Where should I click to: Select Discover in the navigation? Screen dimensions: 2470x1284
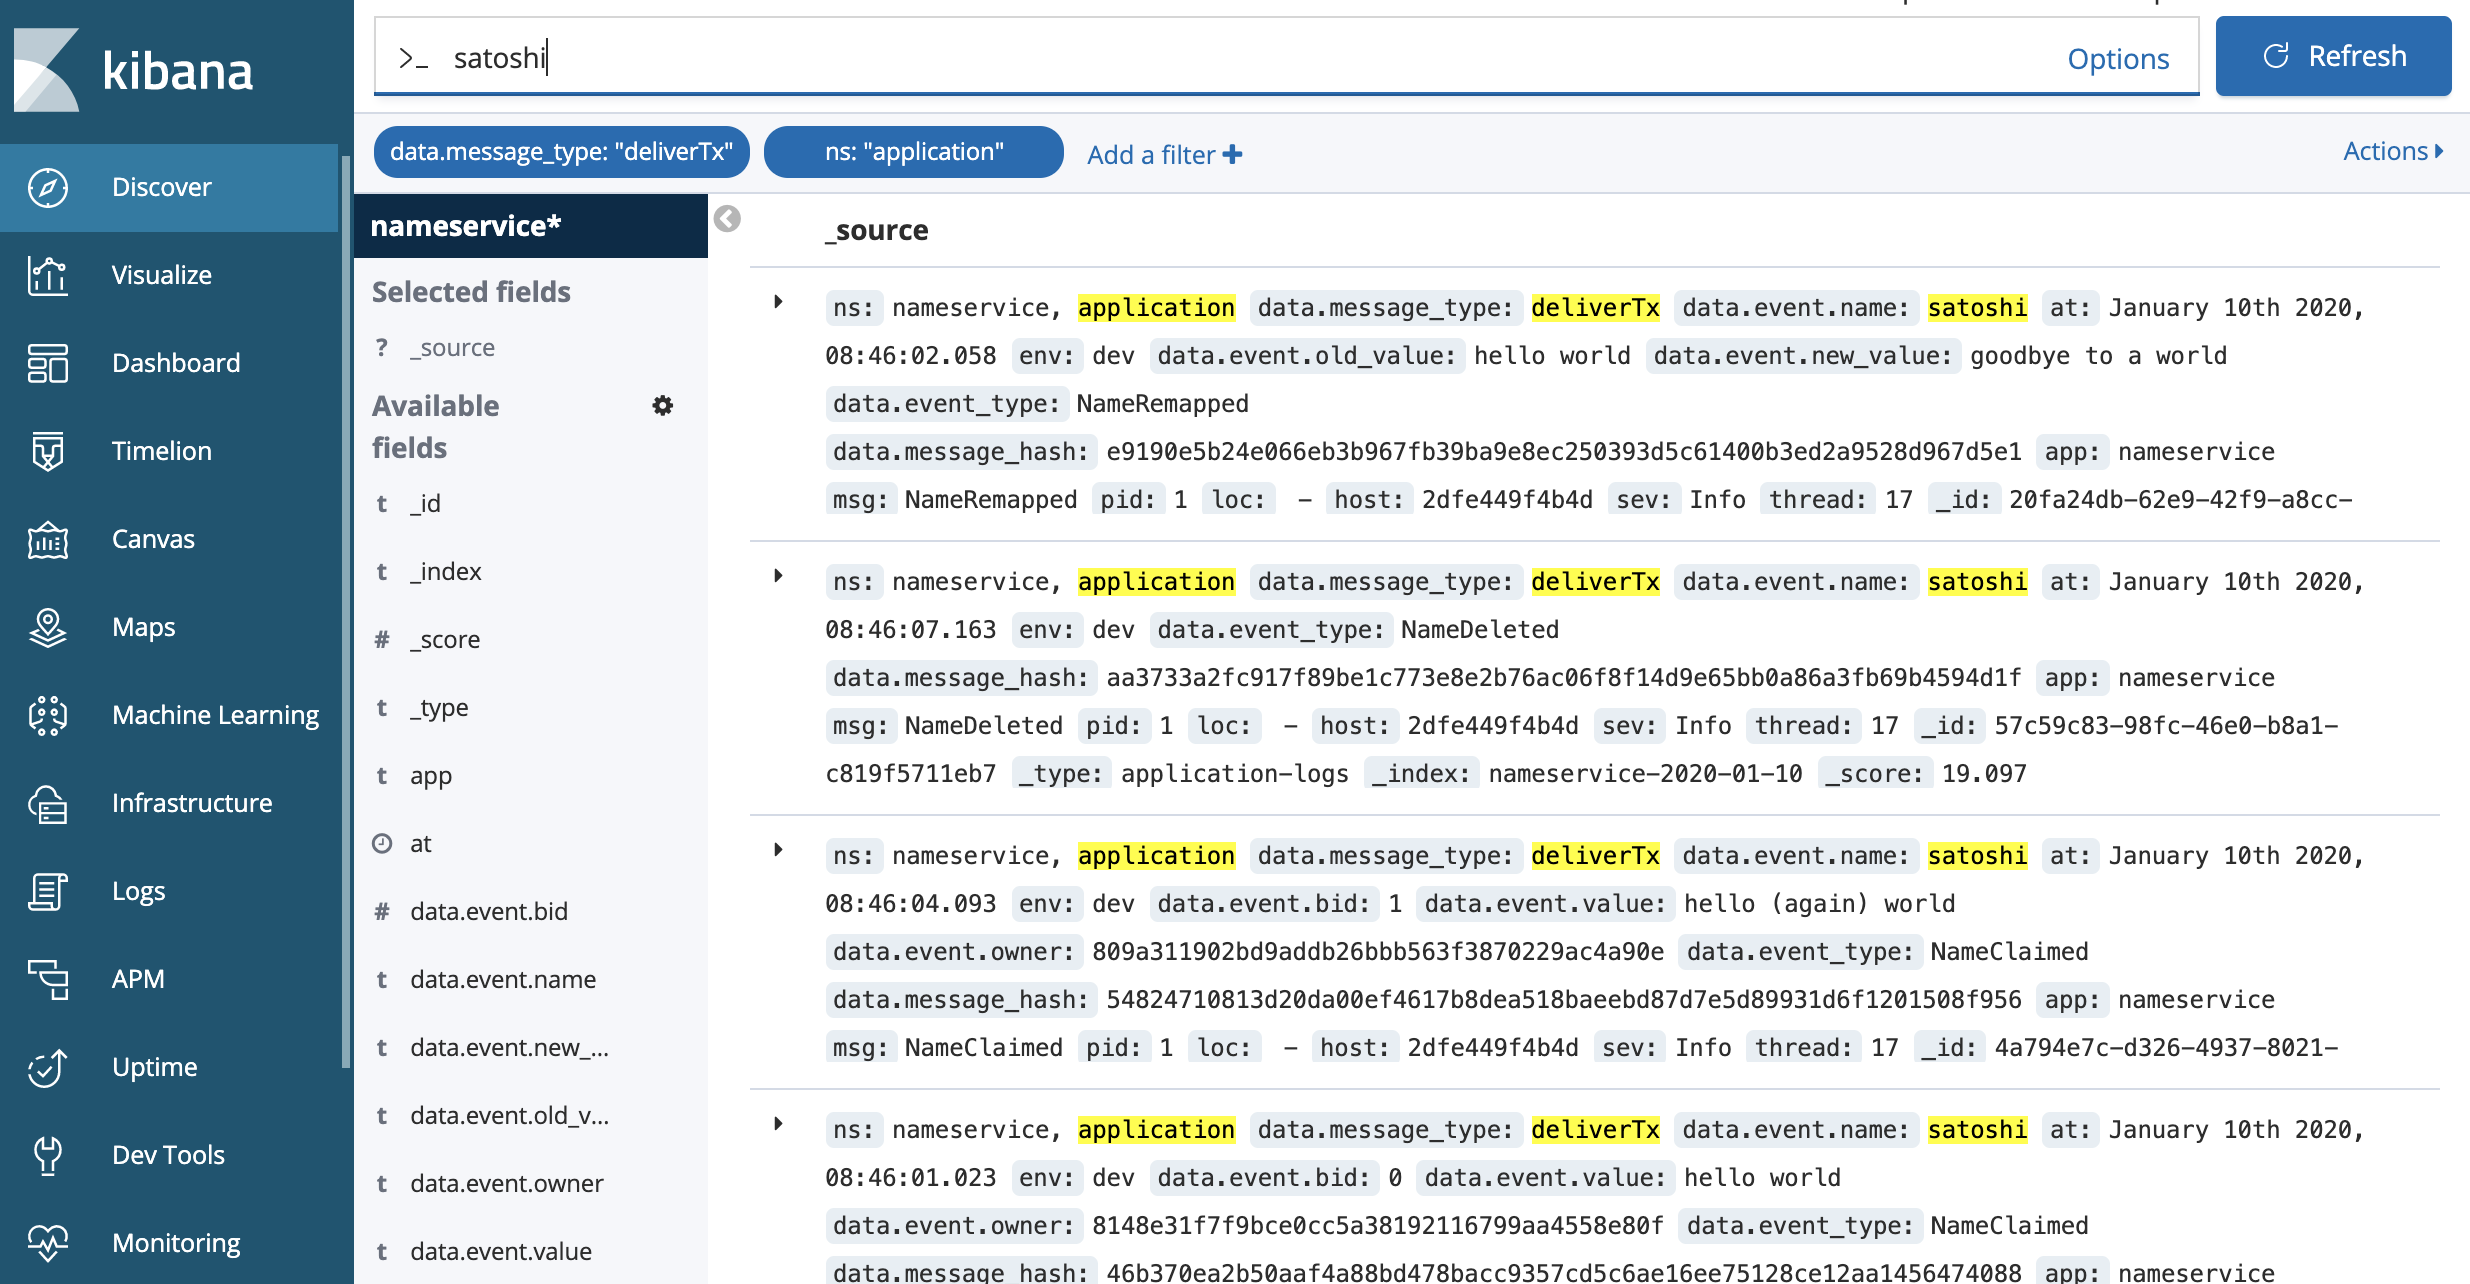pos(162,187)
